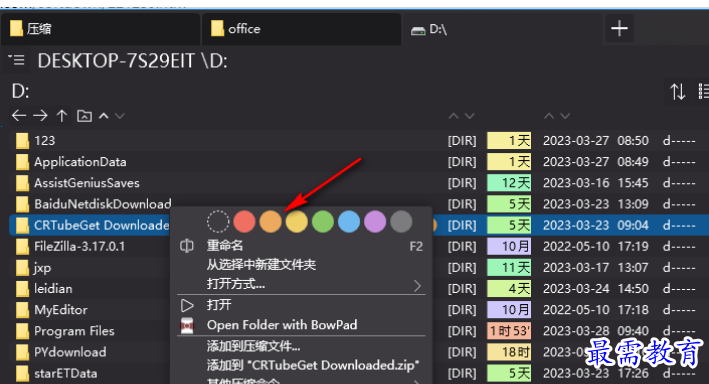Switch to the office tab
This screenshot has height=384, width=709.
[301, 29]
